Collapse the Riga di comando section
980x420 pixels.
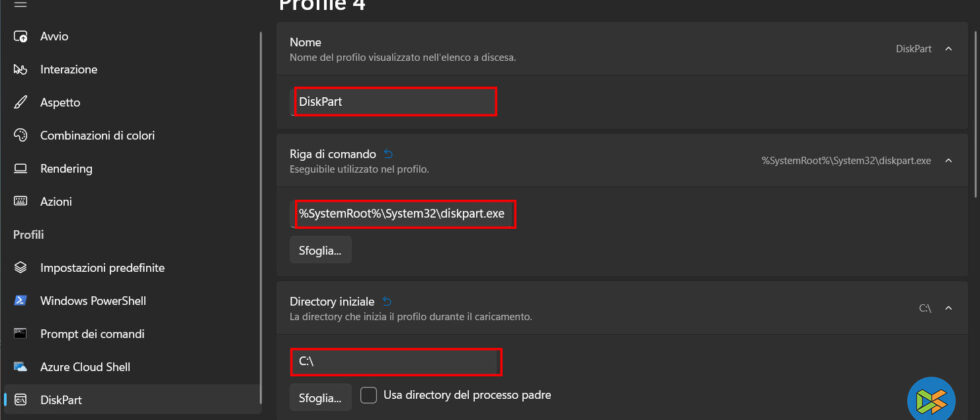coord(948,161)
